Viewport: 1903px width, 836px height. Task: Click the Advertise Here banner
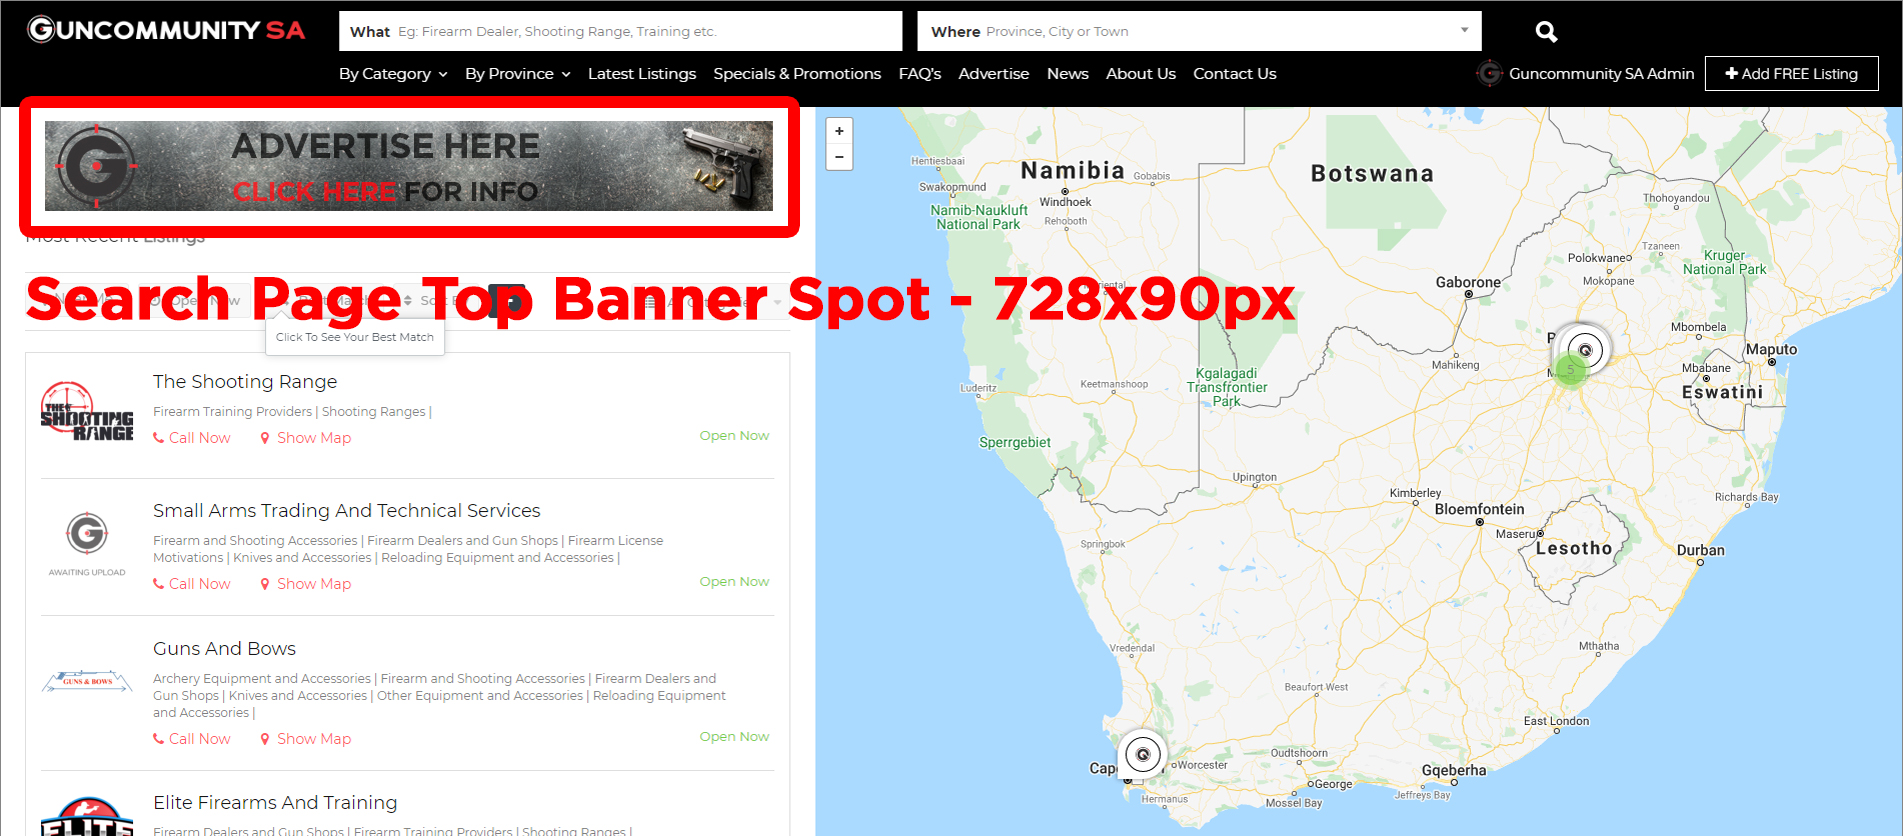(408, 166)
